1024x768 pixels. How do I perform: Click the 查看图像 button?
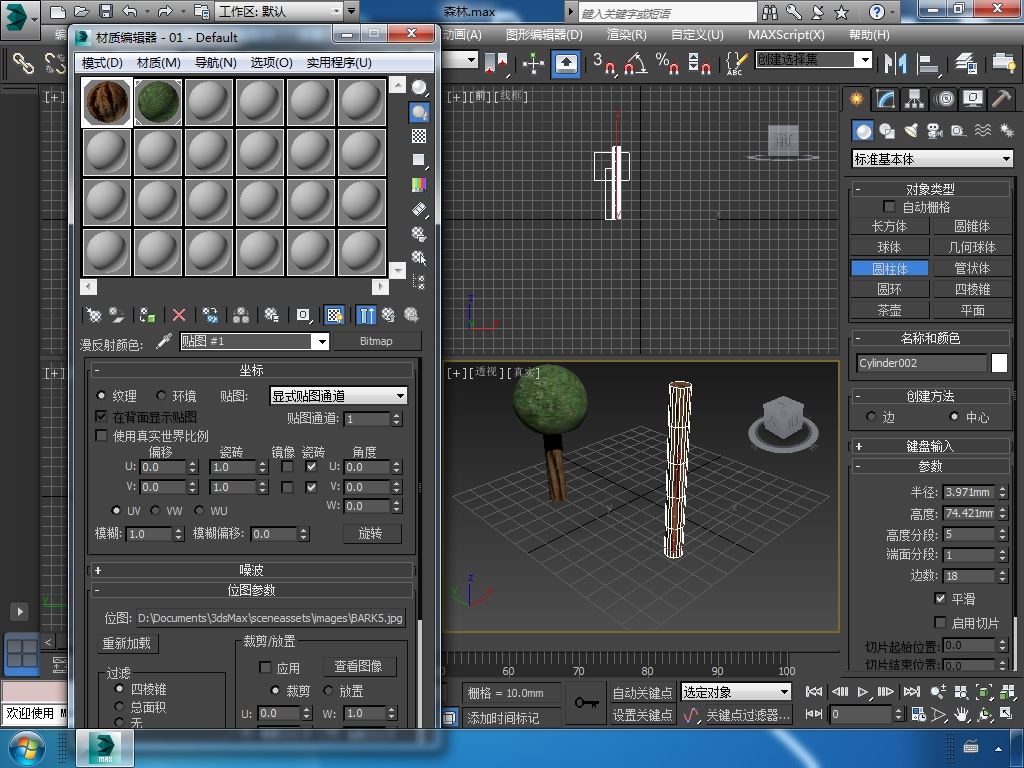(359, 666)
